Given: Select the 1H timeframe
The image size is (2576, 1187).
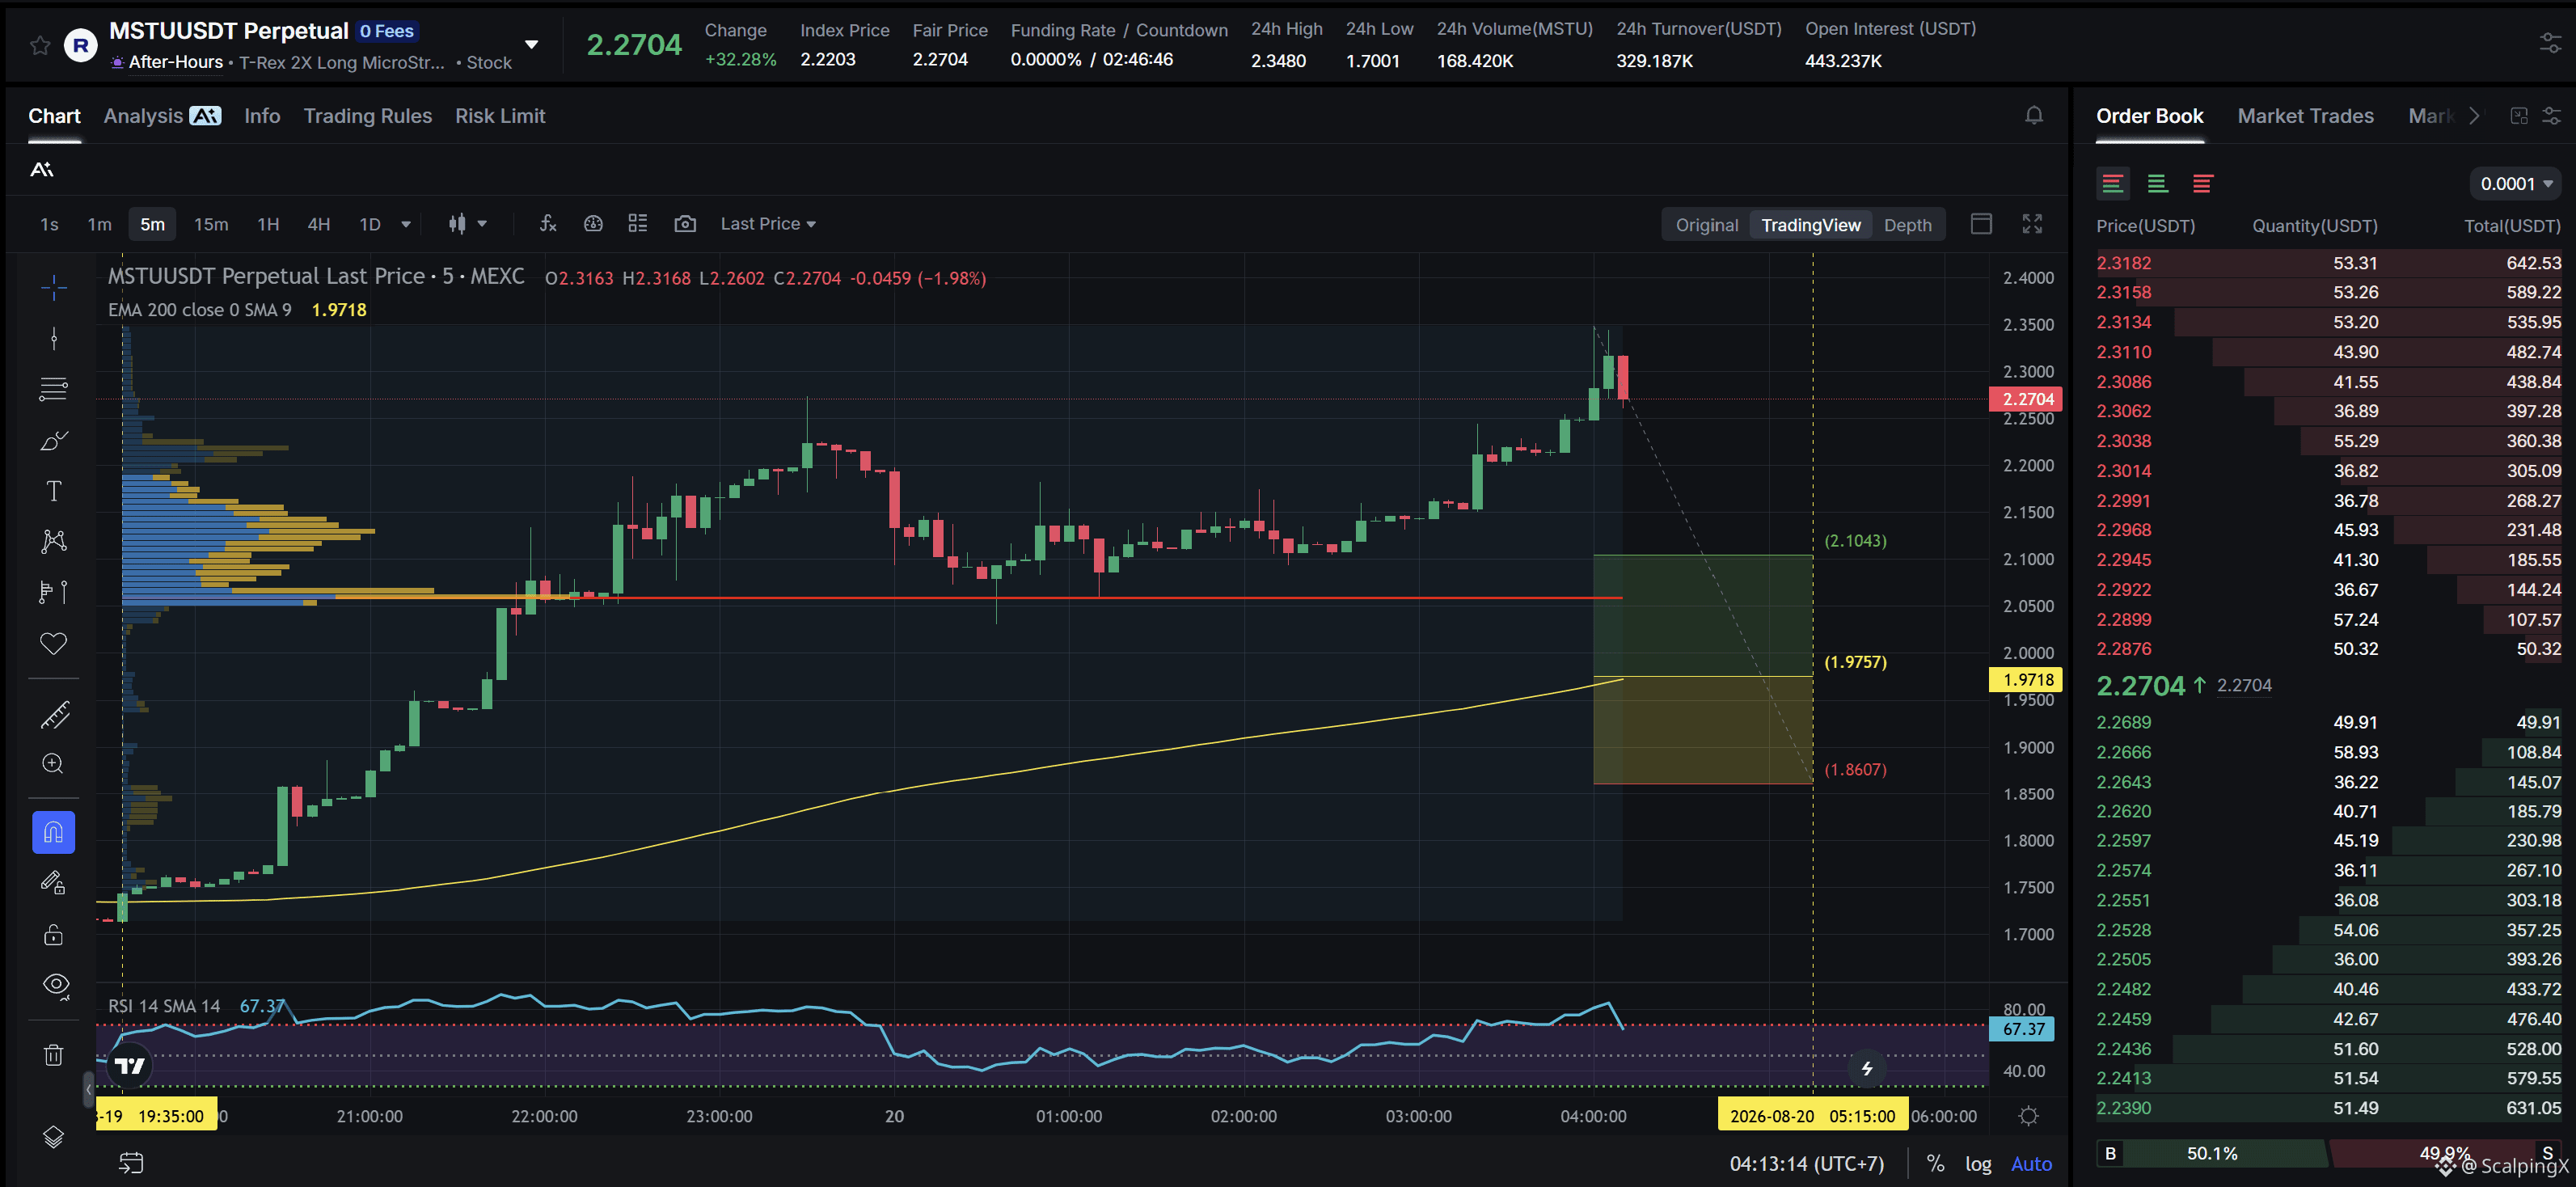Looking at the screenshot, I should coord(268,224).
